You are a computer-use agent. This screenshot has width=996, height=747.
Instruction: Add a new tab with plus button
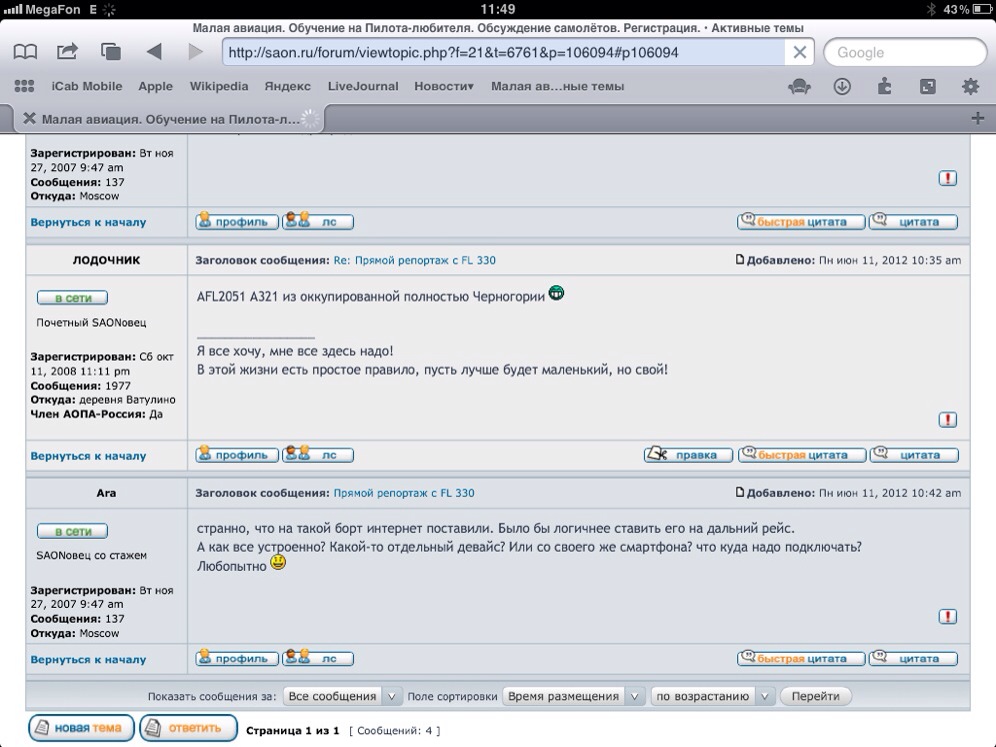(977, 118)
